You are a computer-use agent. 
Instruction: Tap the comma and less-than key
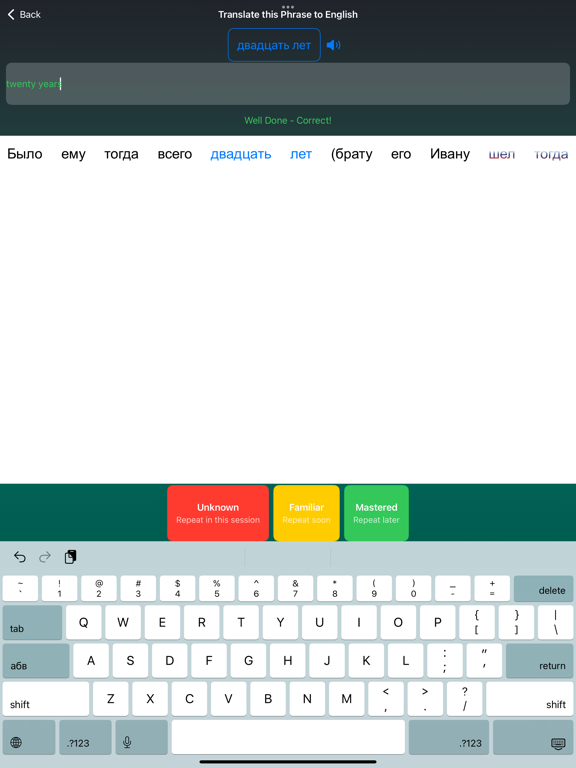[x=386, y=699]
